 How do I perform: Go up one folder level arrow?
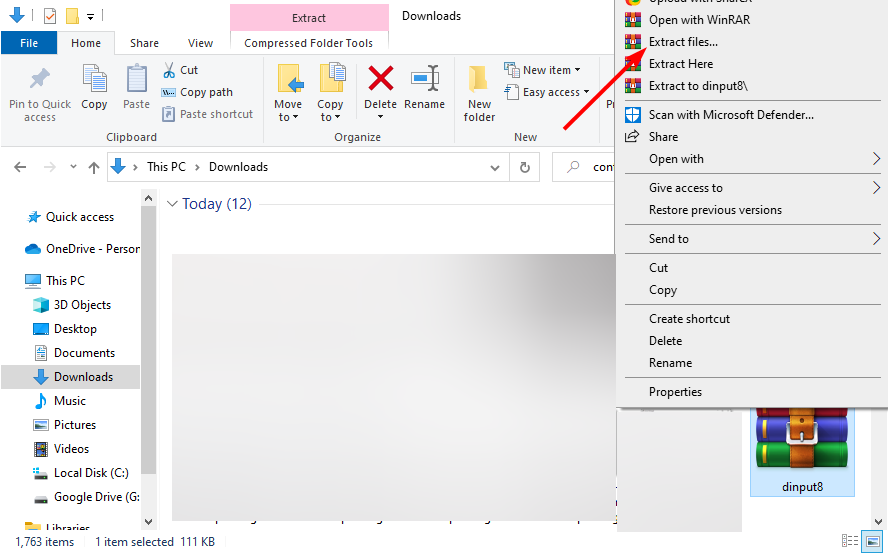94,167
